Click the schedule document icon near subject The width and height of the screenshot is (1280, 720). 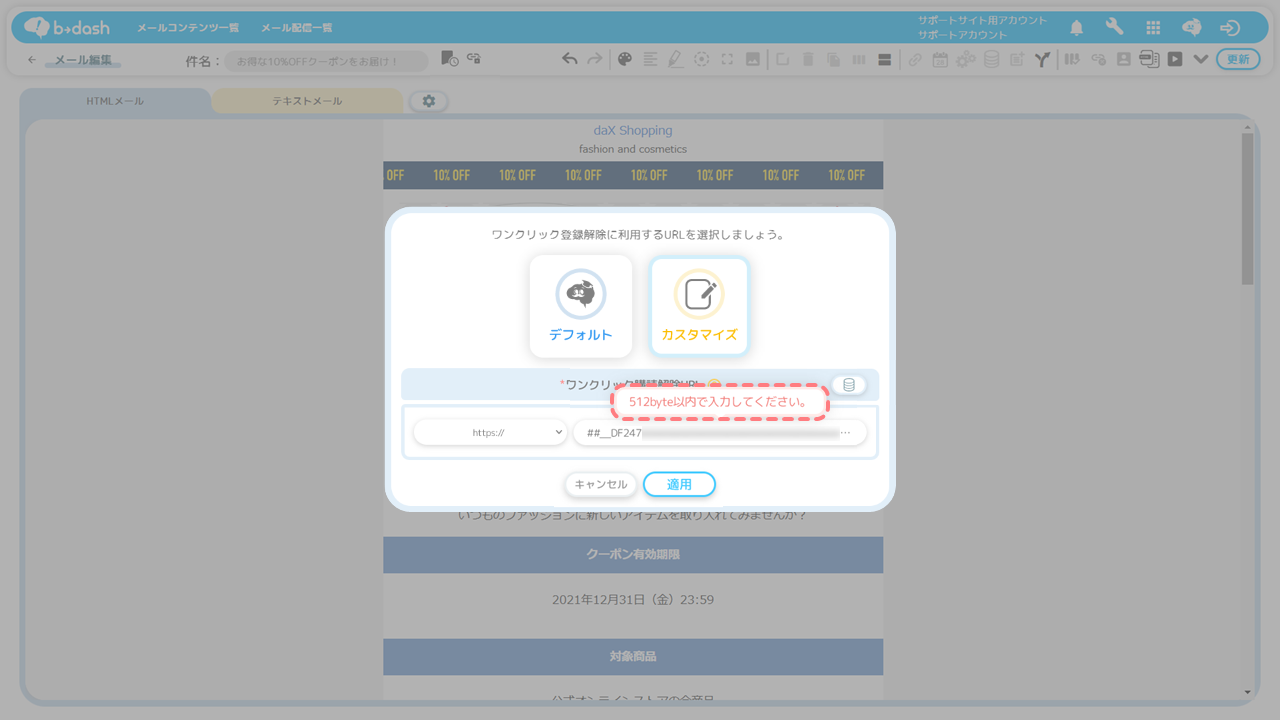pos(450,59)
